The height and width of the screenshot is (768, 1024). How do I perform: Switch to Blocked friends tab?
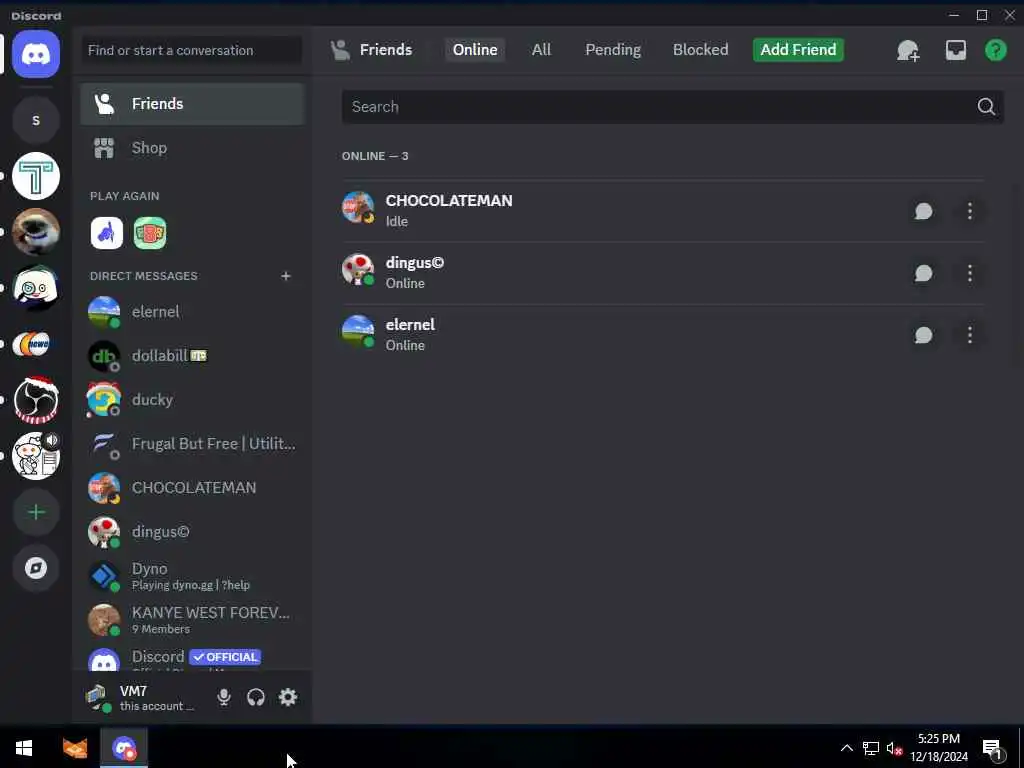click(x=700, y=50)
